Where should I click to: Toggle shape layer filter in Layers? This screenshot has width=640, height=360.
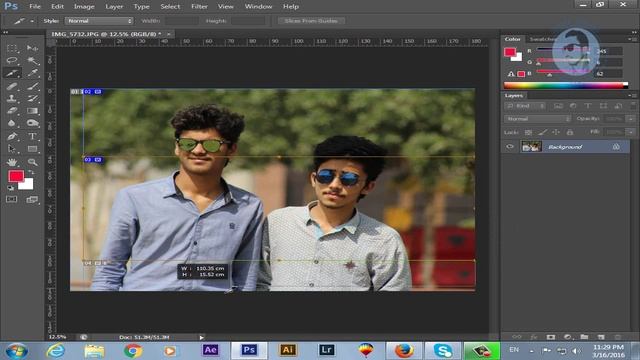point(603,106)
